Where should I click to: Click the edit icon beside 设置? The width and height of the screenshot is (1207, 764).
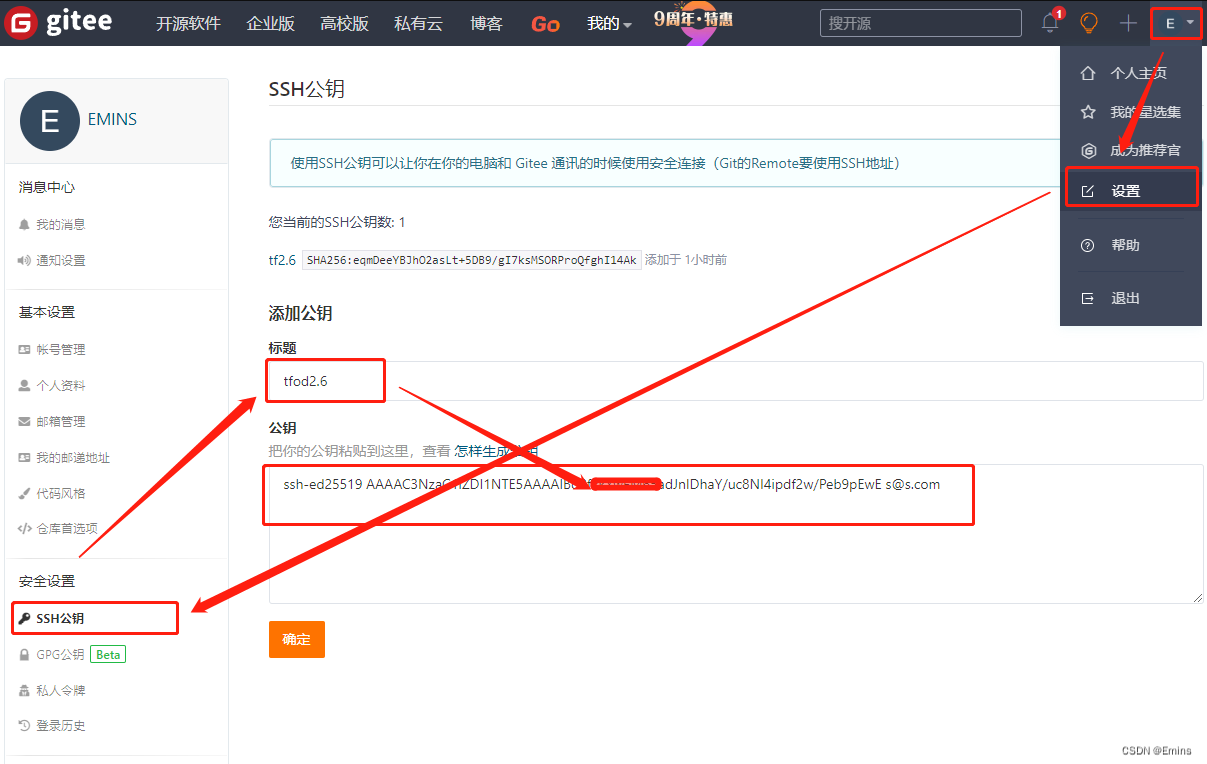pyautogui.click(x=1089, y=190)
